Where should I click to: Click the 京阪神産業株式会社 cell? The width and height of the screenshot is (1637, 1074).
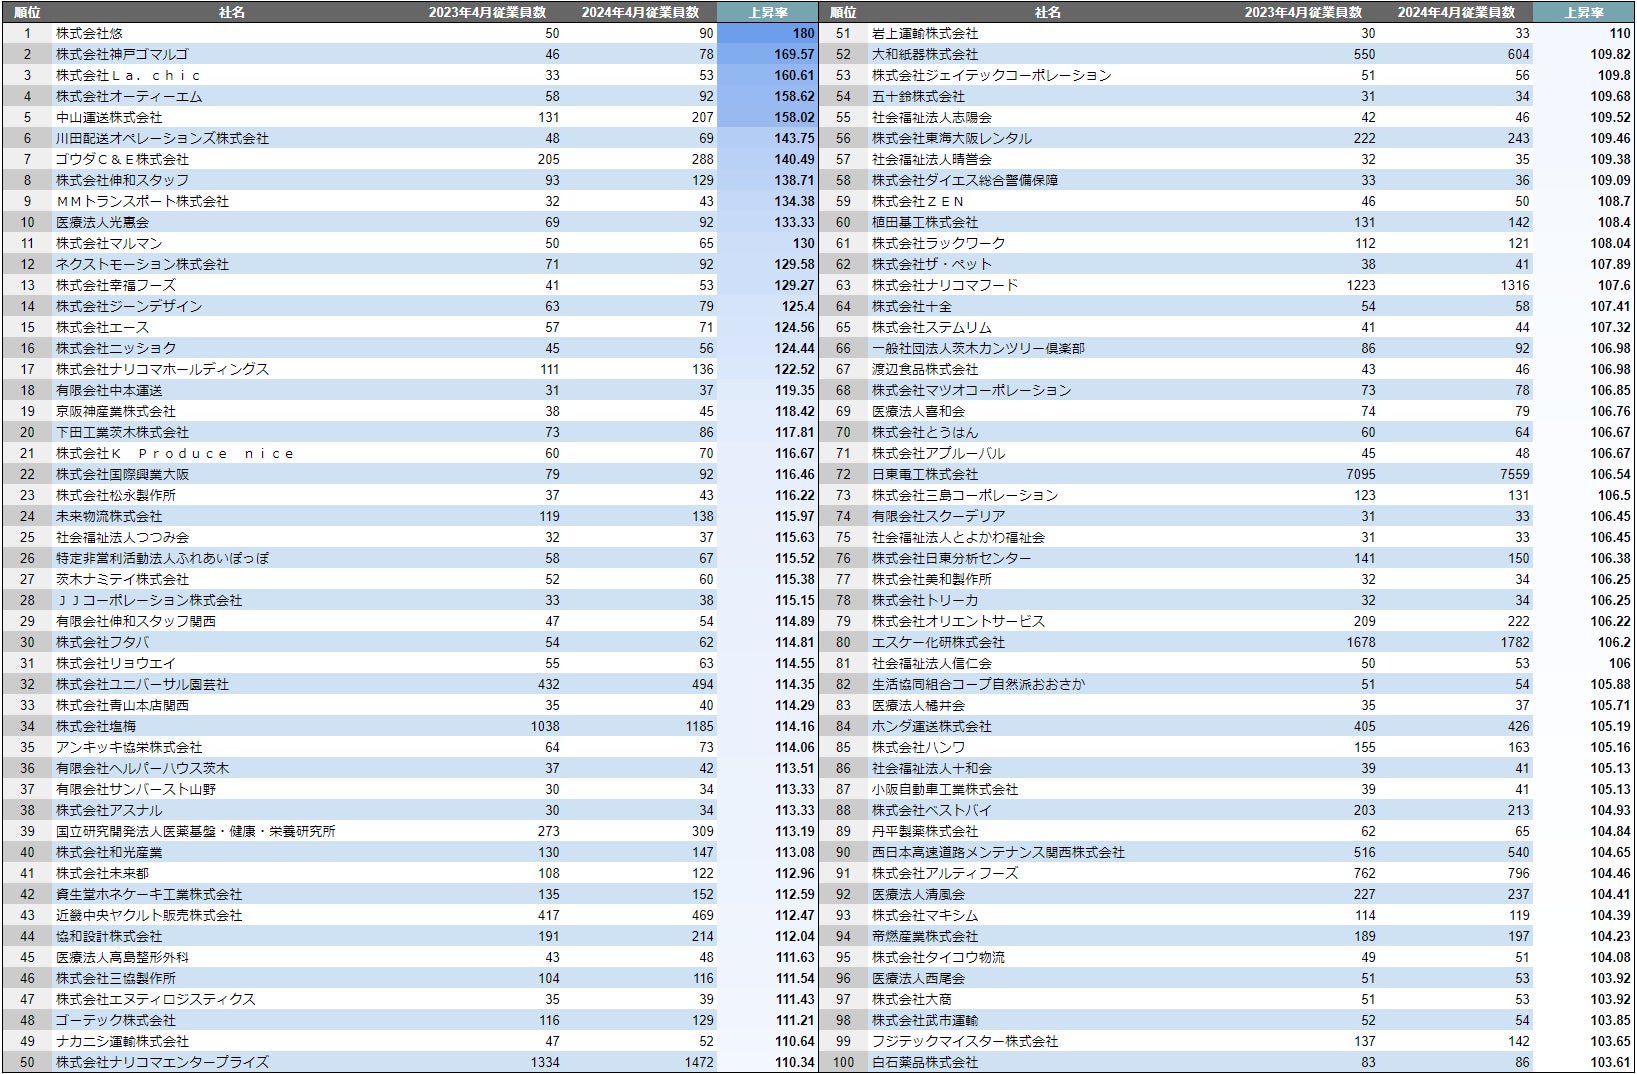(x=116, y=411)
